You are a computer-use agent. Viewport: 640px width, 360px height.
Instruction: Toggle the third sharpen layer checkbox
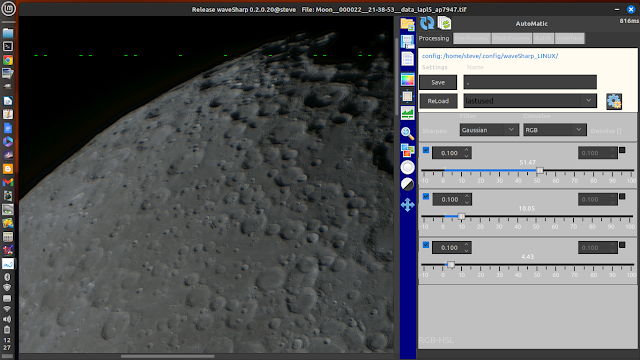tap(426, 245)
